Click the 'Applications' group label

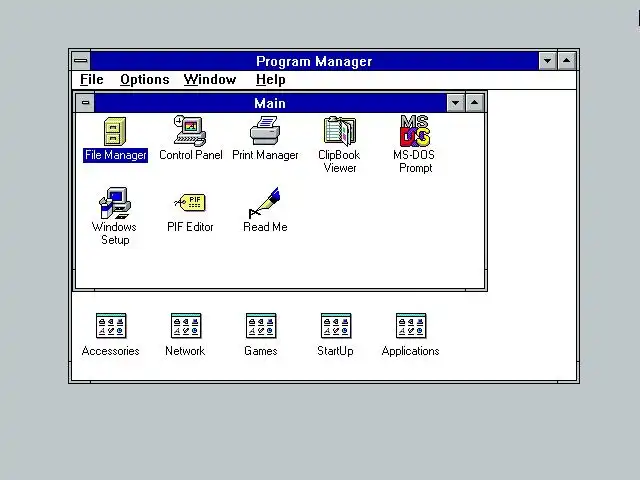click(411, 351)
